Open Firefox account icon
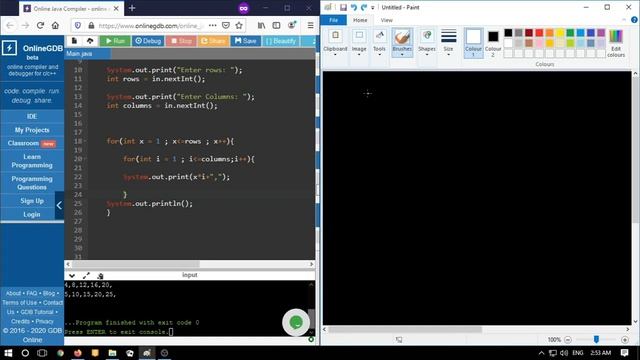This screenshot has height=360, width=640. pos(292,25)
